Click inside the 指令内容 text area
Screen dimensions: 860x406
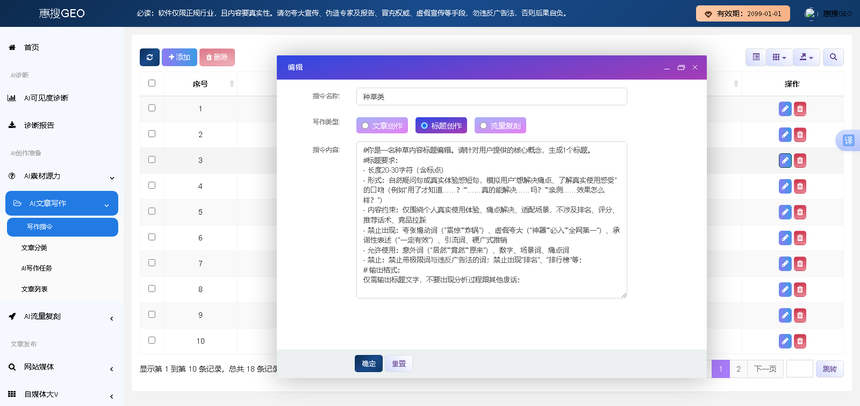pos(491,219)
